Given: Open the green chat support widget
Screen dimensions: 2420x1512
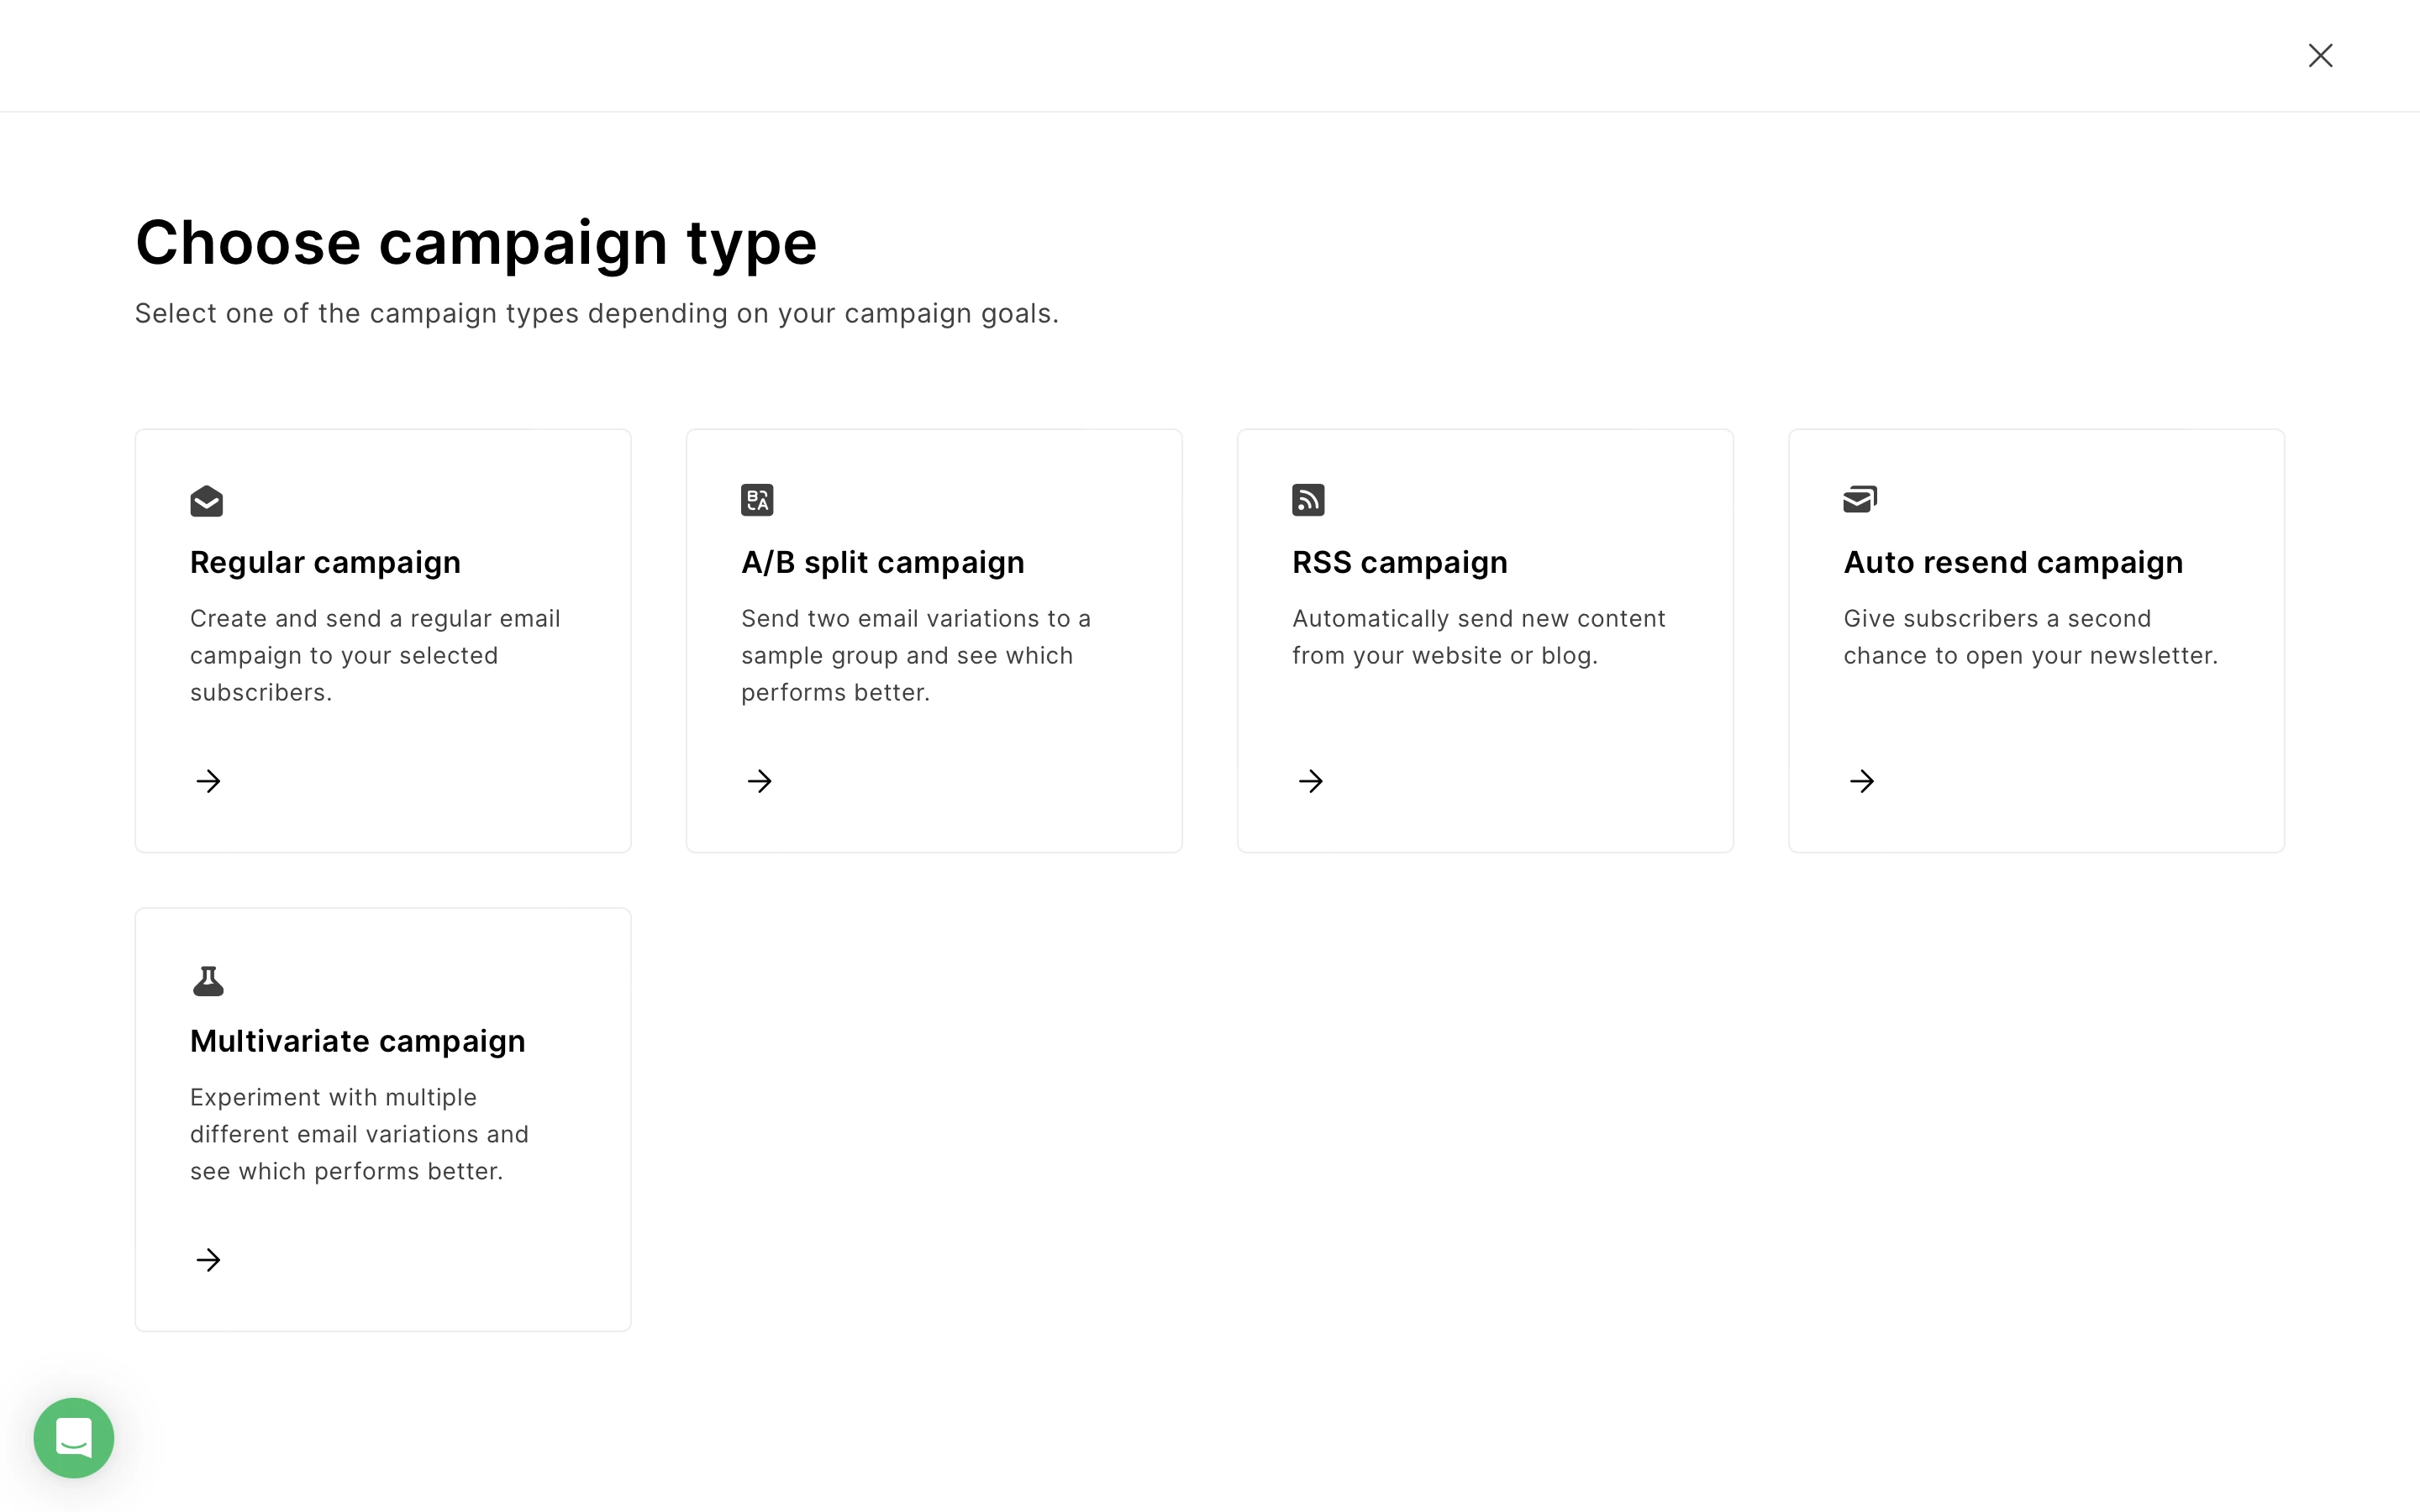Looking at the screenshot, I should click(x=74, y=1437).
